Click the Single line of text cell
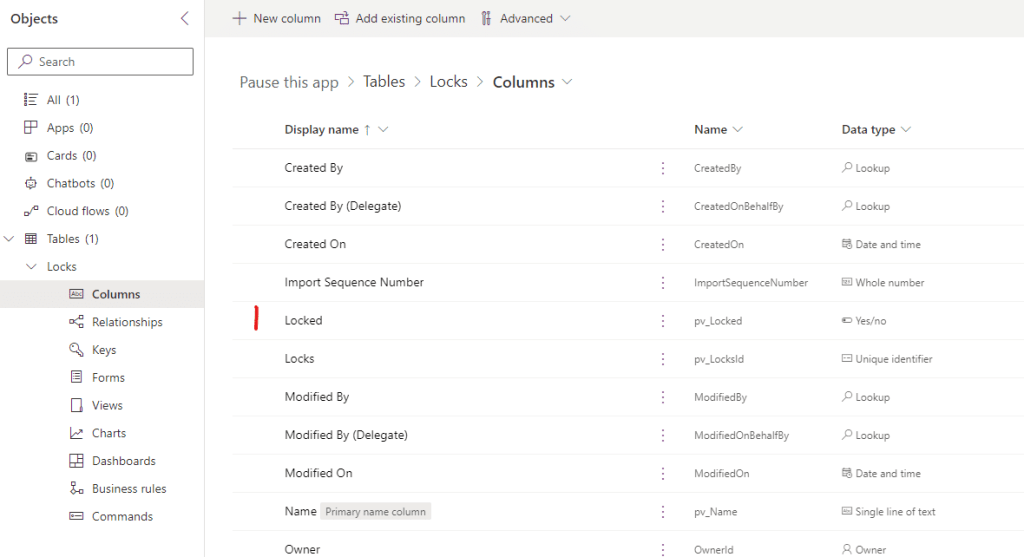Screen dimensions: 1024x557 (x=888, y=512)
